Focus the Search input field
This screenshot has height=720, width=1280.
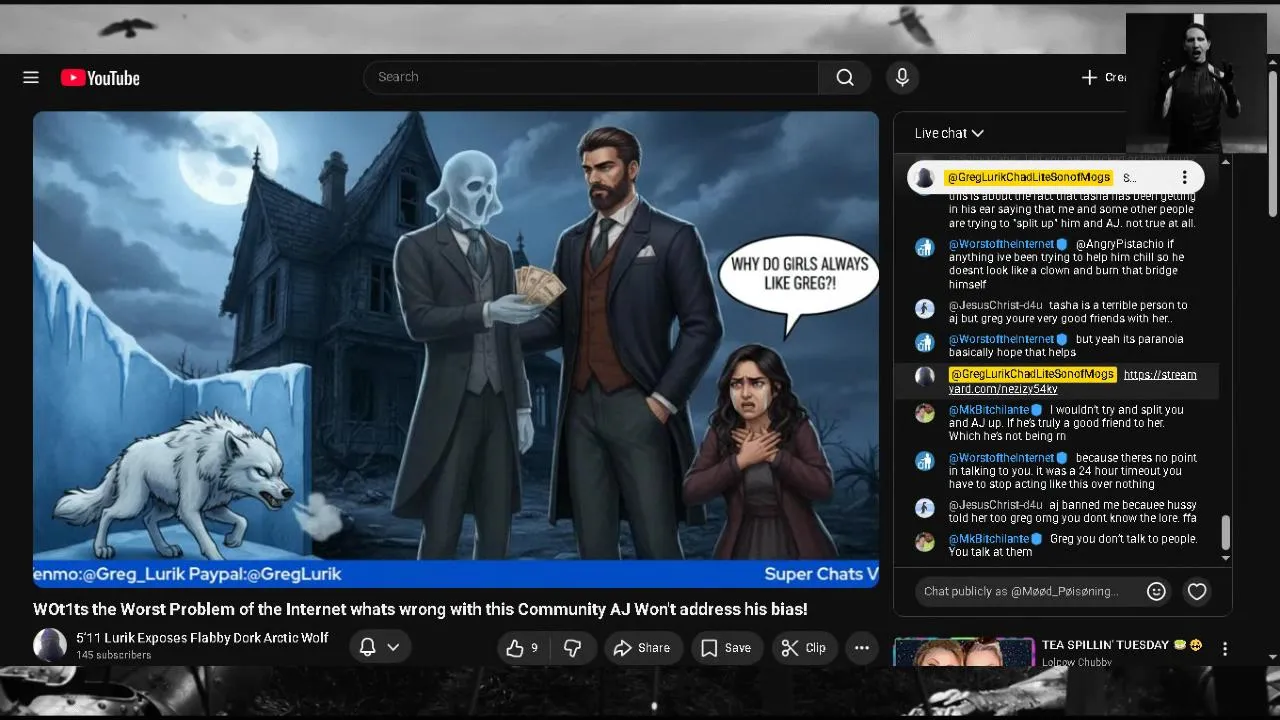click(591, 77)
